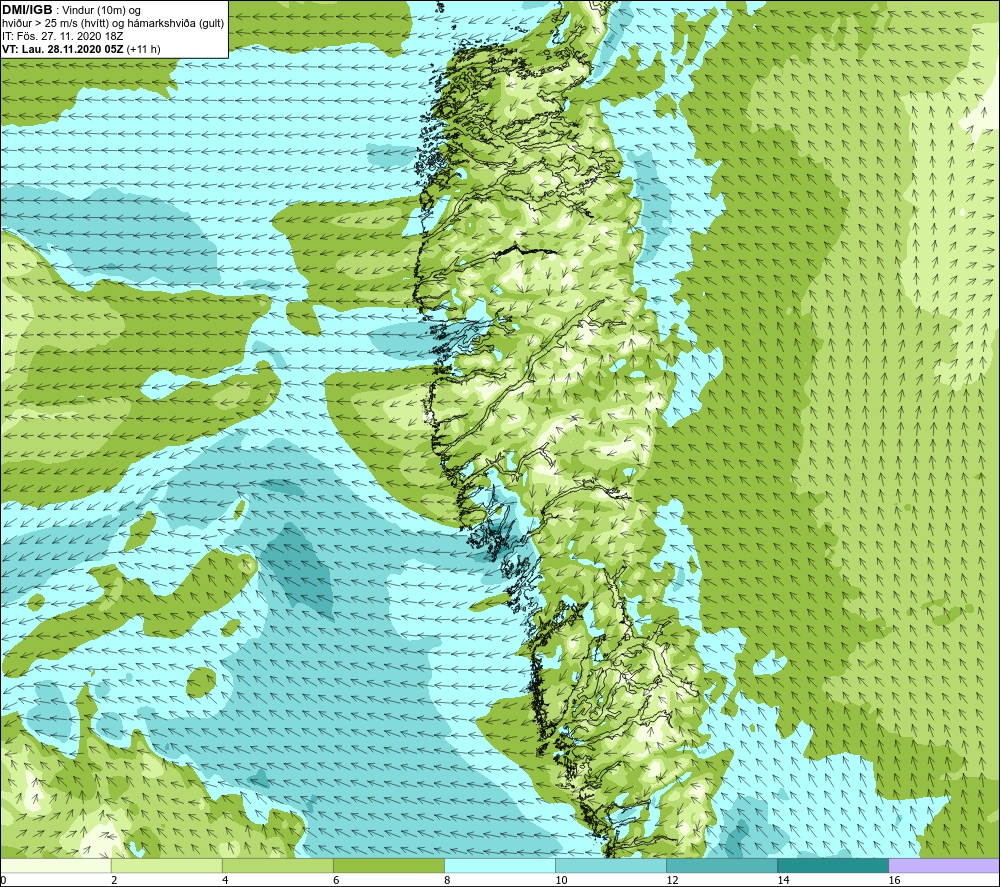The height and width of the screenshot is (887, 1000).
Task: Pick the medium green 4–6 m/s legend swatch
Action: pos(277,866)
